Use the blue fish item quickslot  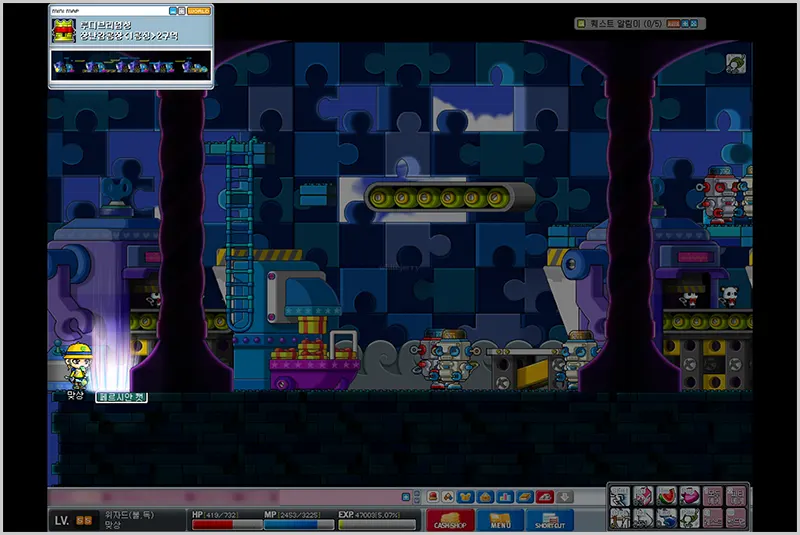[666, 518]
